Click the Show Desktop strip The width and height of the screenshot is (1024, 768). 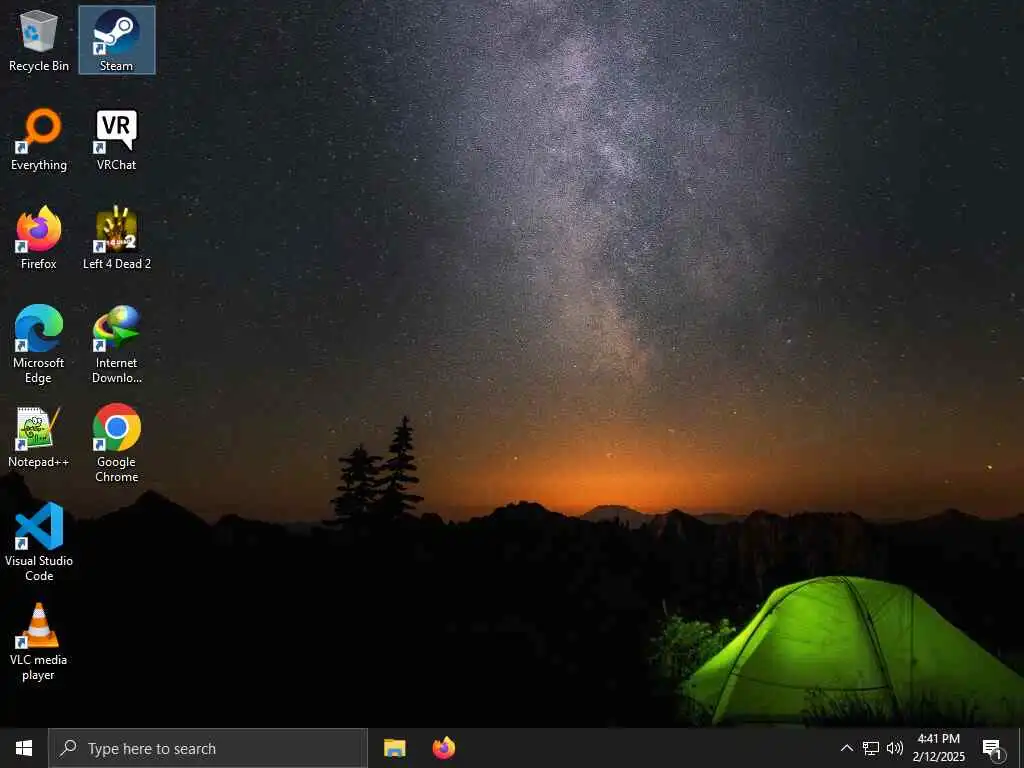pyautogui.click(x=1021, y=748)
